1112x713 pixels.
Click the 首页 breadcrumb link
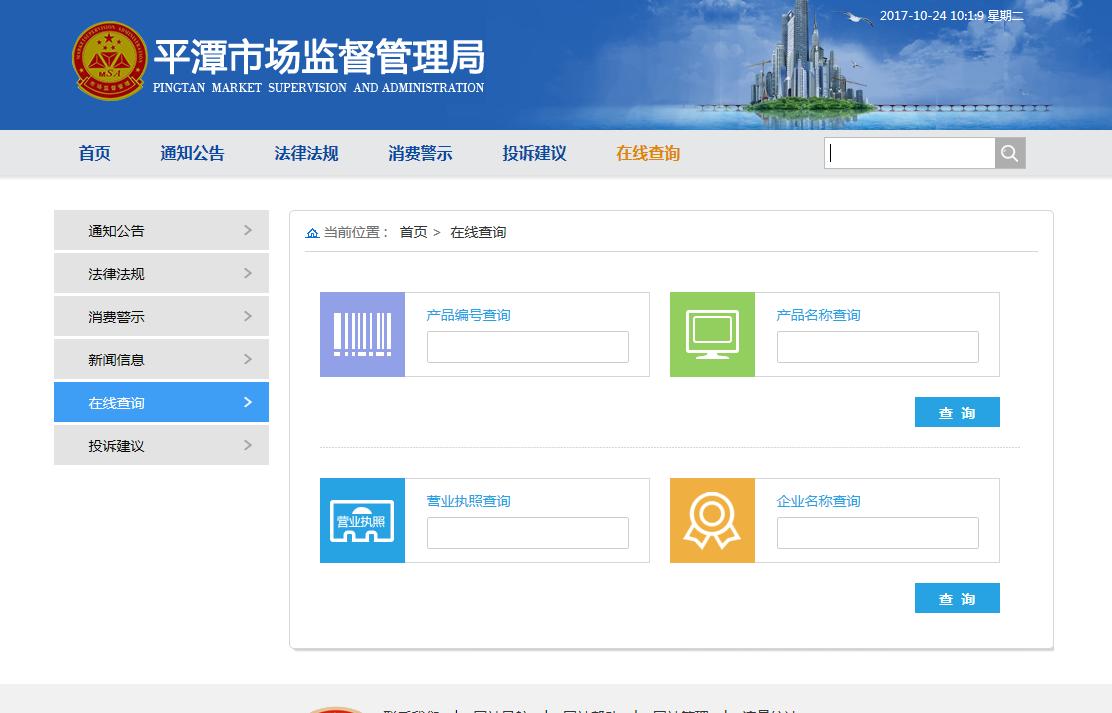[413, 232]
